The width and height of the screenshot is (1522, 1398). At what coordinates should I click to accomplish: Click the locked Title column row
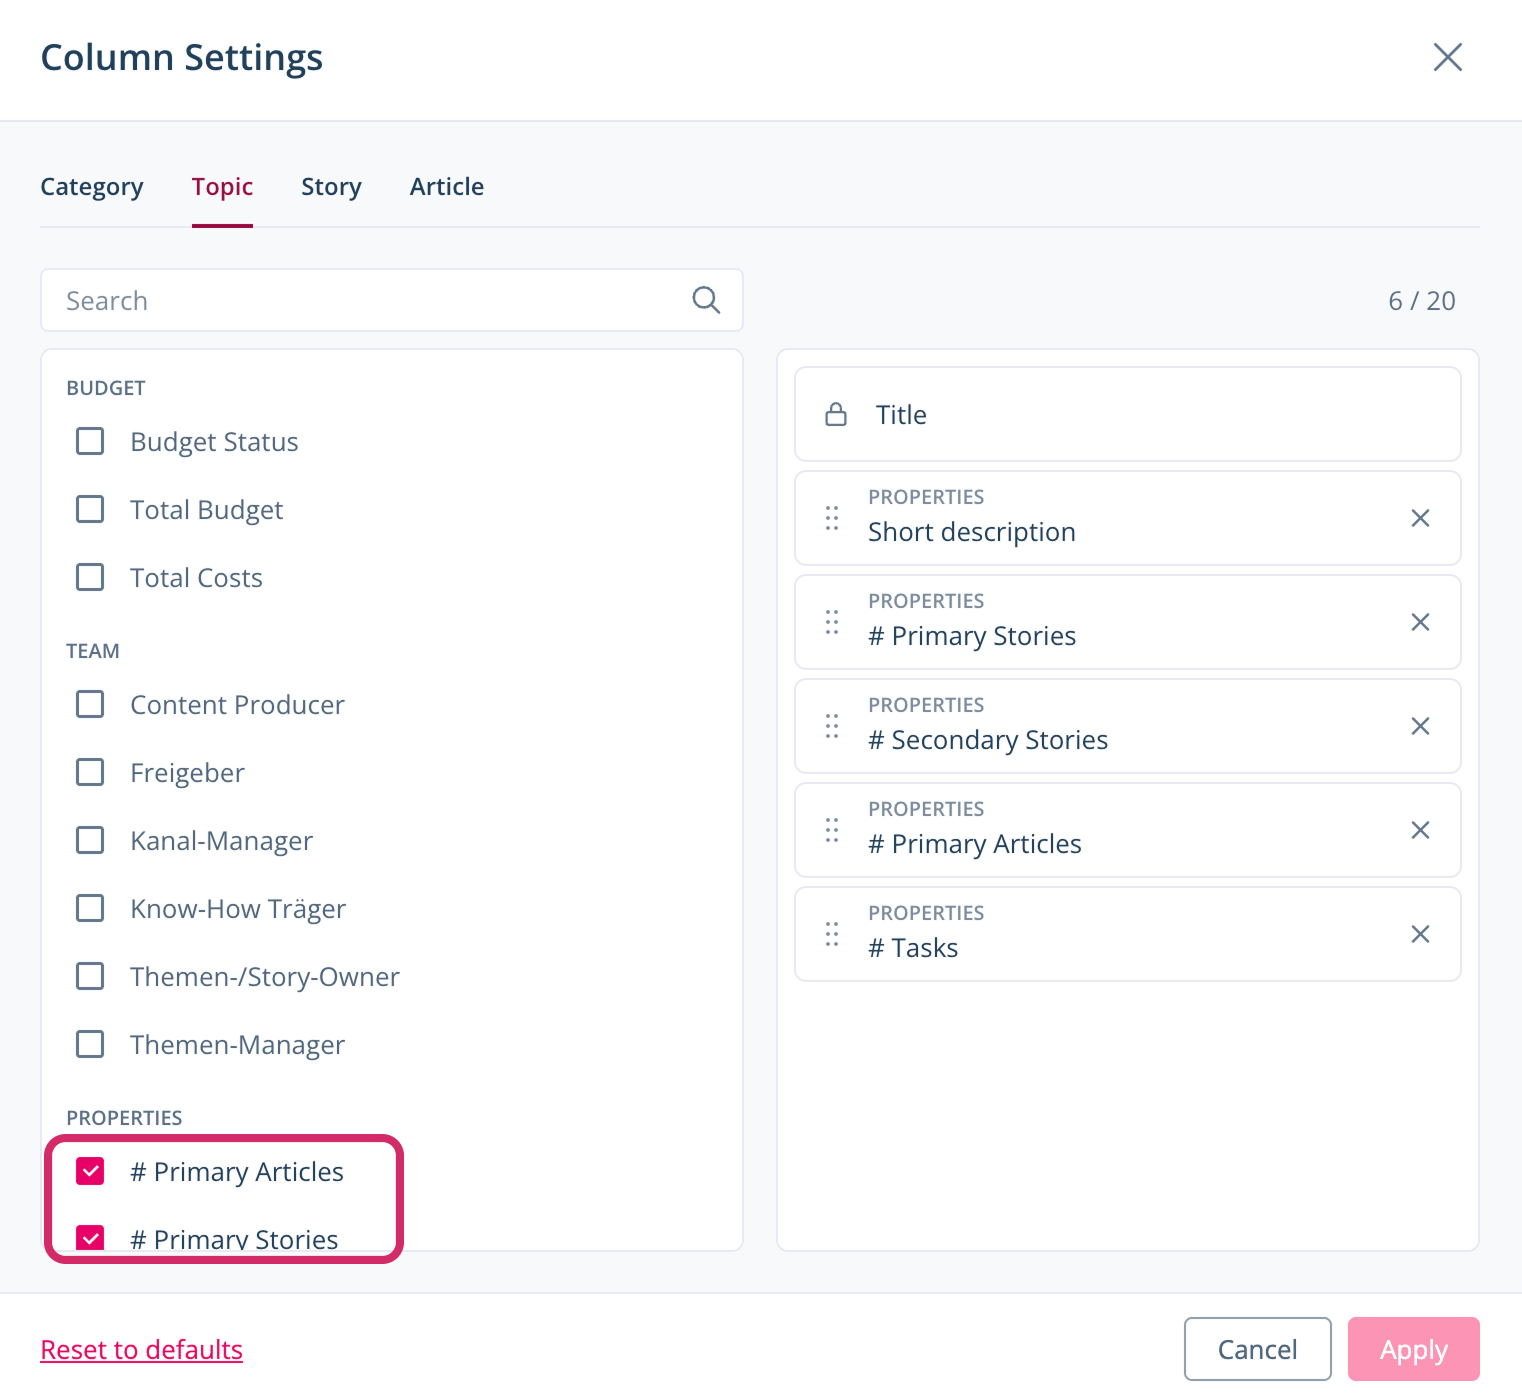(1128, 414)
